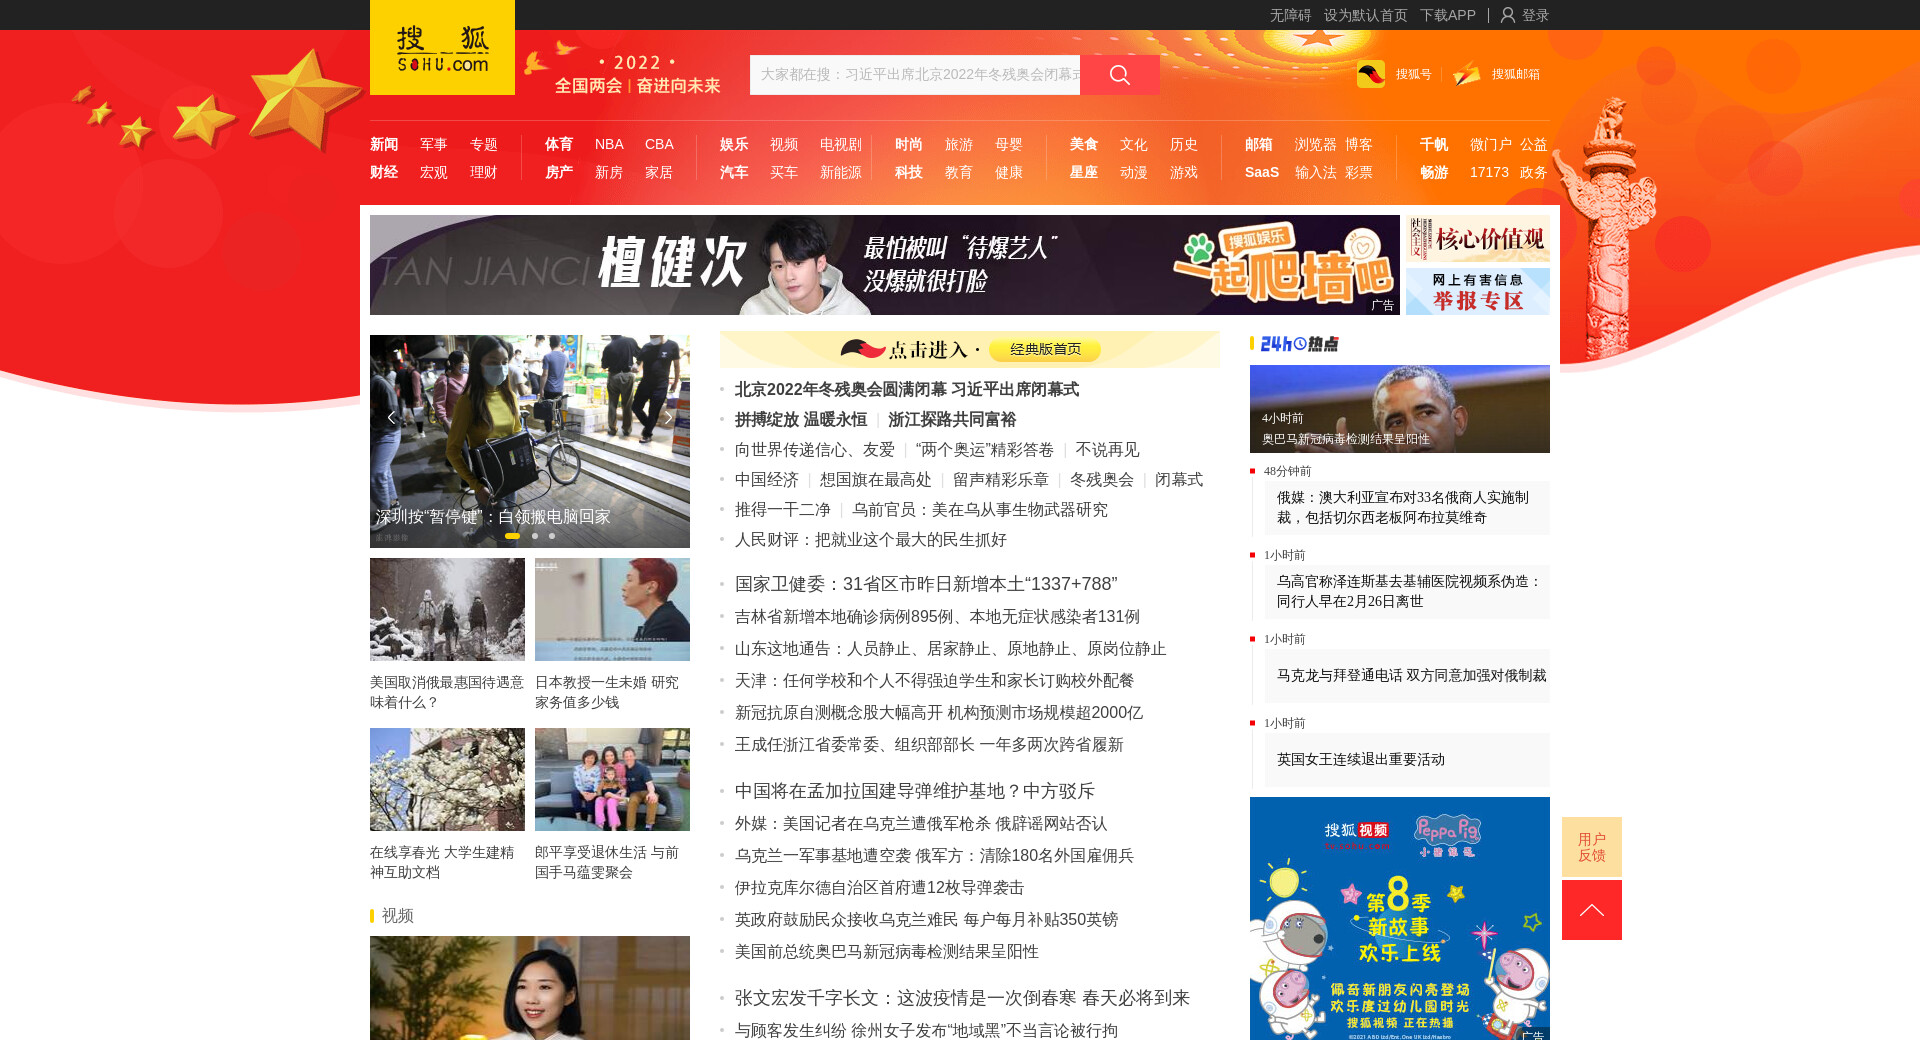Open the 体育 navigation category
Image resolution: width=1920 pixels, height=1040 pixels.
click(559, 144)
